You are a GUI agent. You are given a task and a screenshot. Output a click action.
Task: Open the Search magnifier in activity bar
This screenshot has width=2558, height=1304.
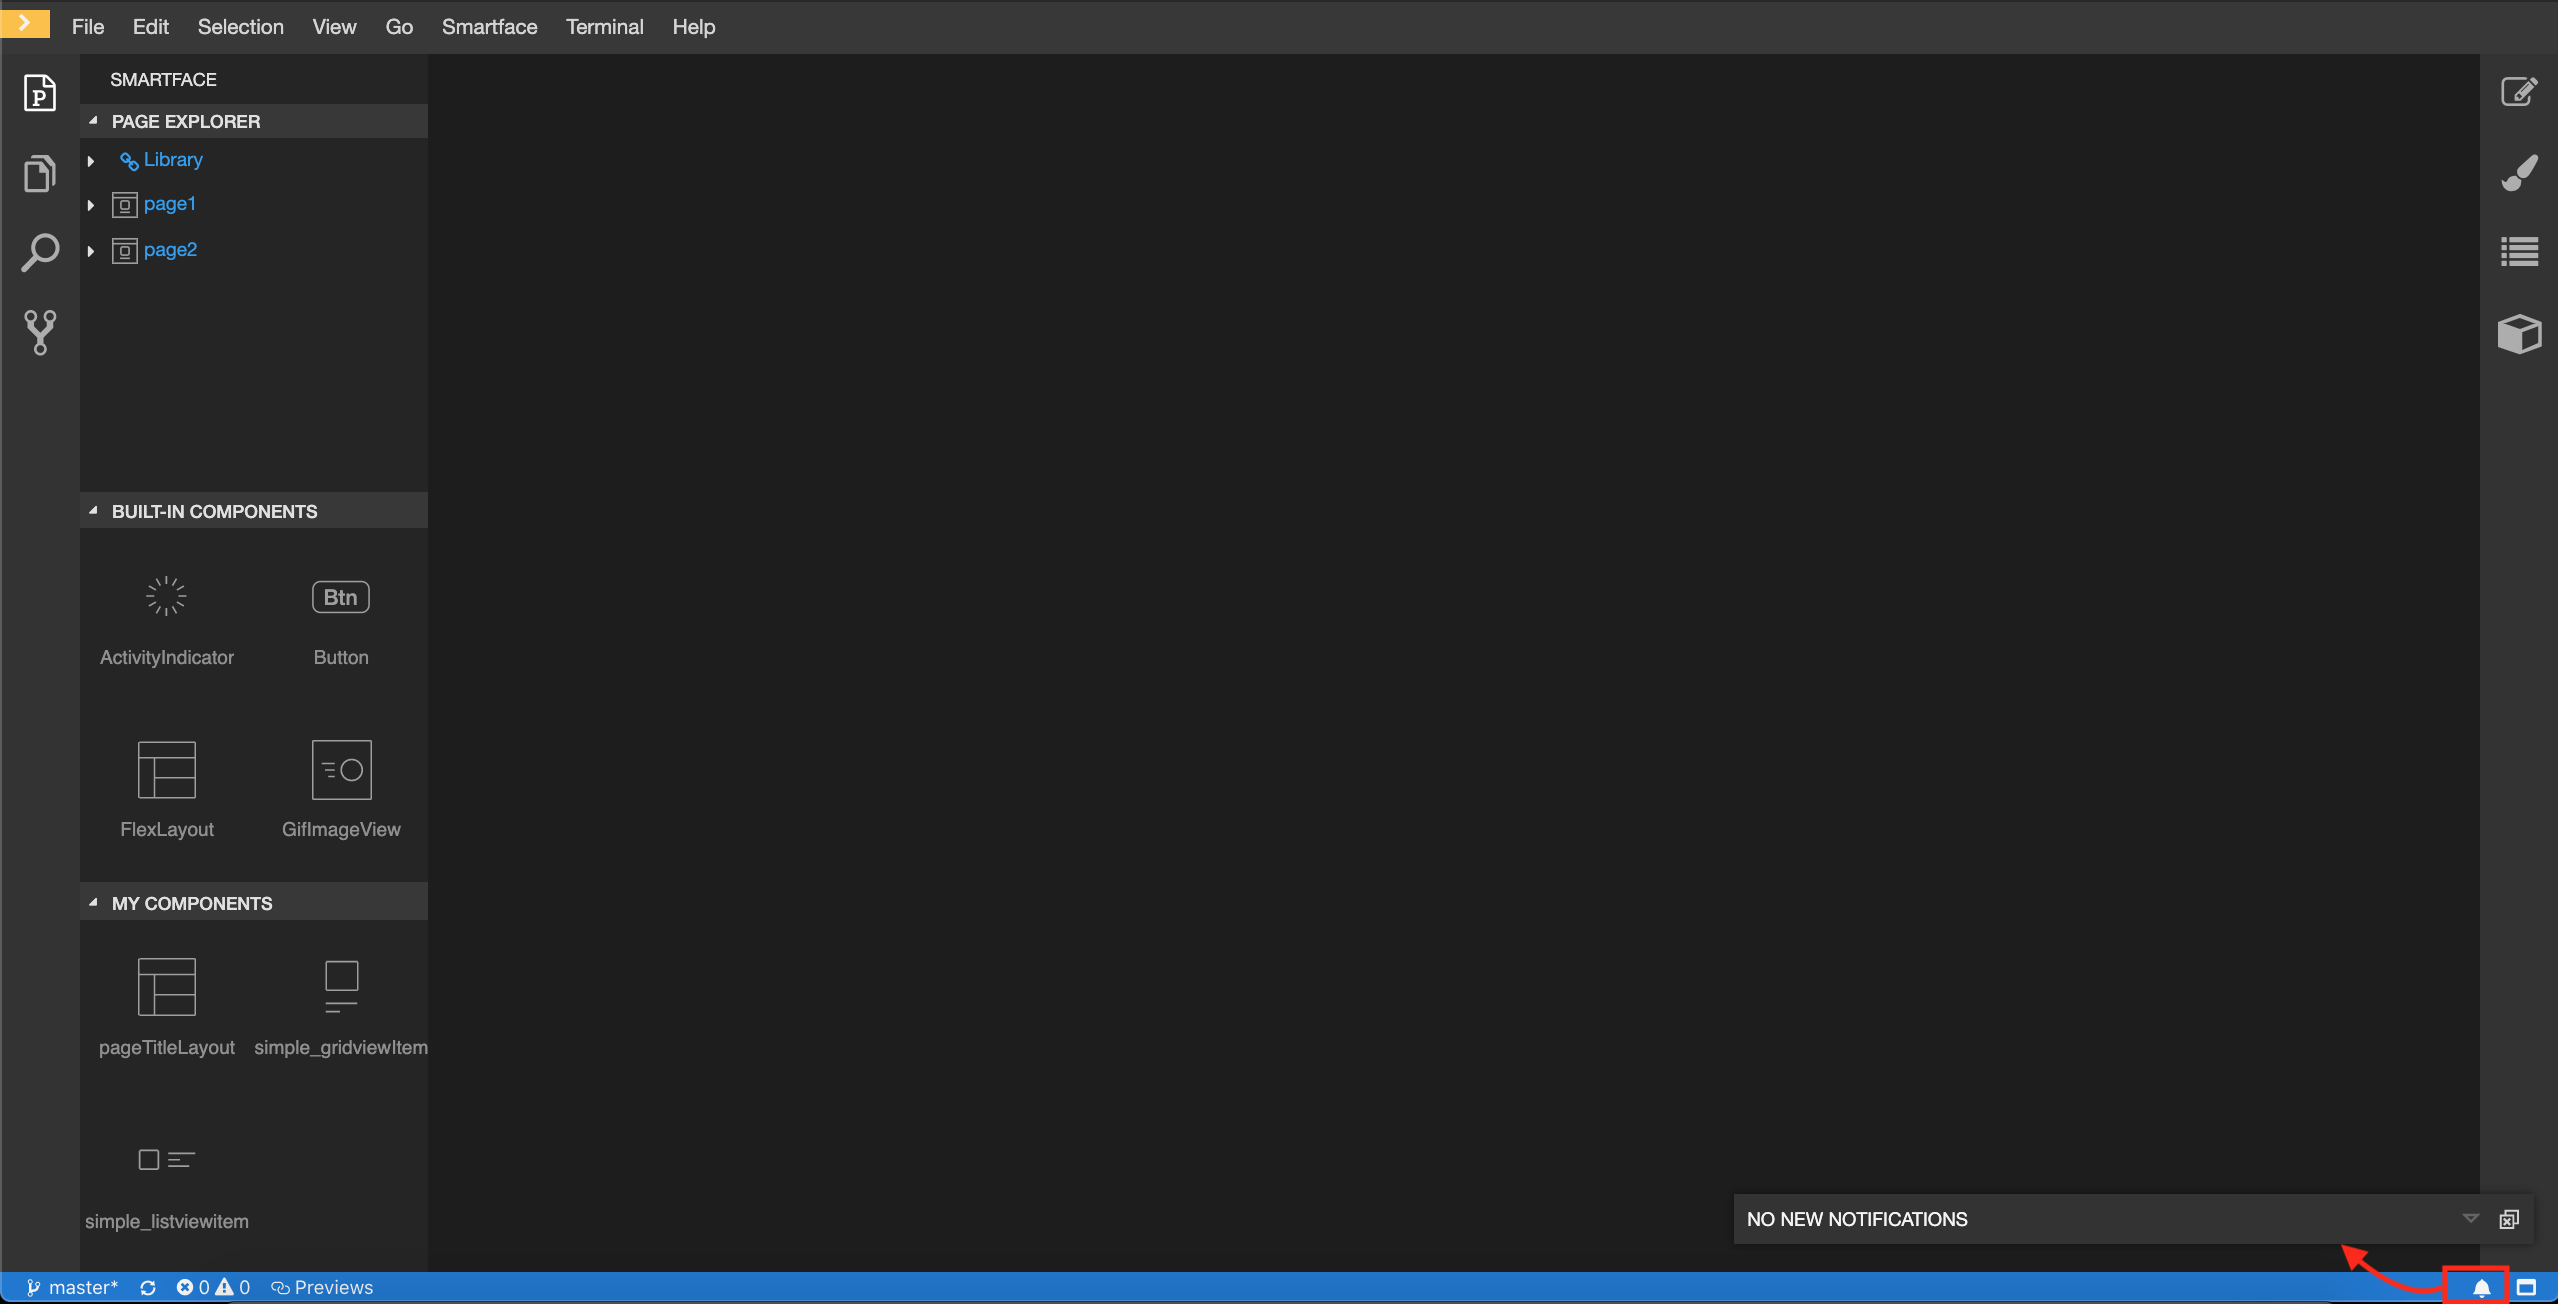pos(39,253)
